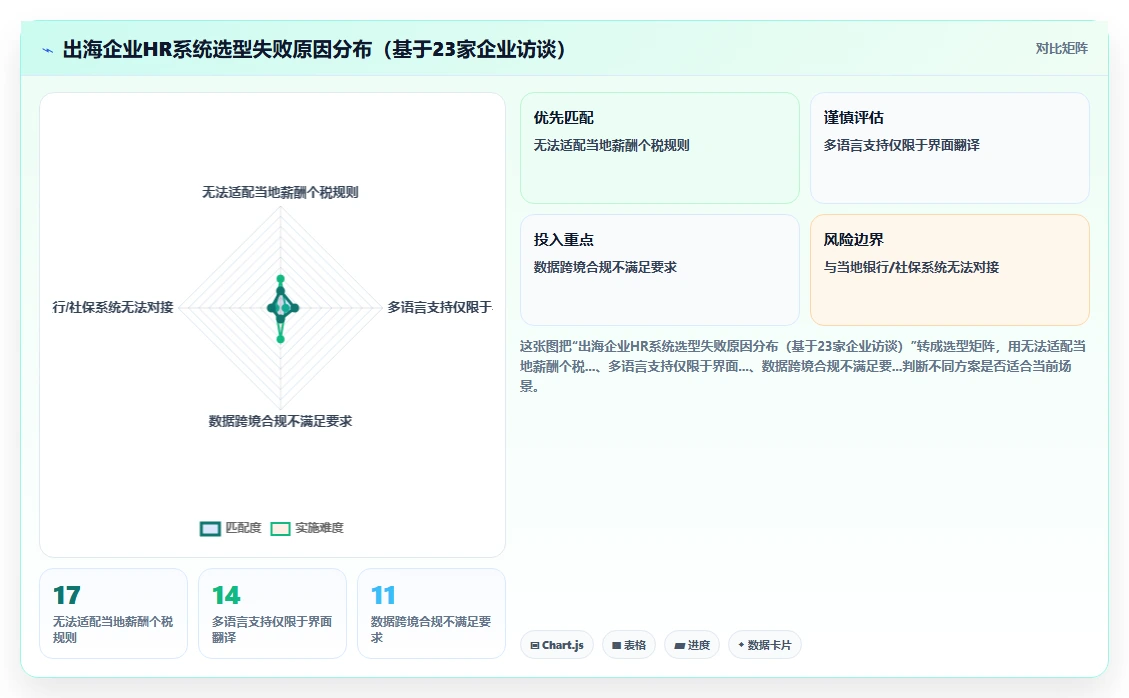
Task: Click the 表格 tag chip
Action: [x=629, y=645]
